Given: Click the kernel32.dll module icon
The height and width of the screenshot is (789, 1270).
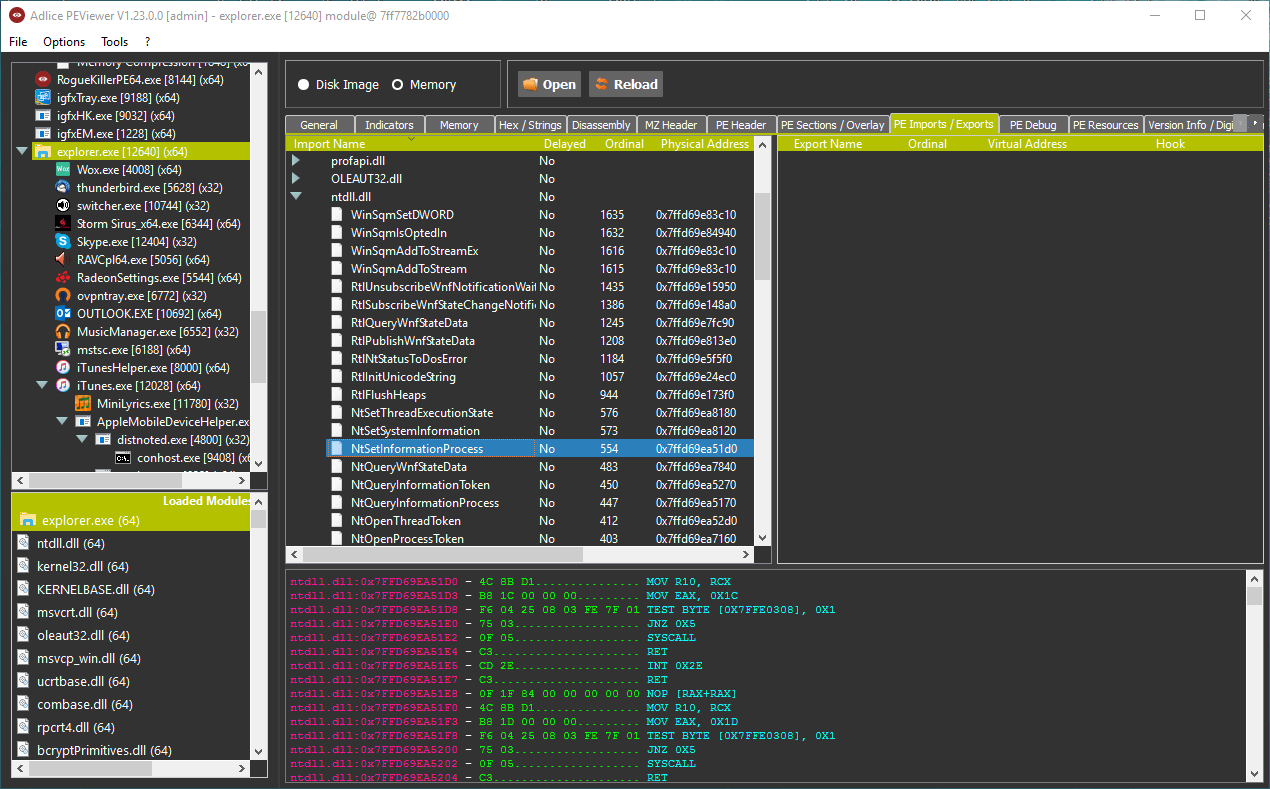Looking at the screenshot, I should pyautogui.click(x=25, y=567).
